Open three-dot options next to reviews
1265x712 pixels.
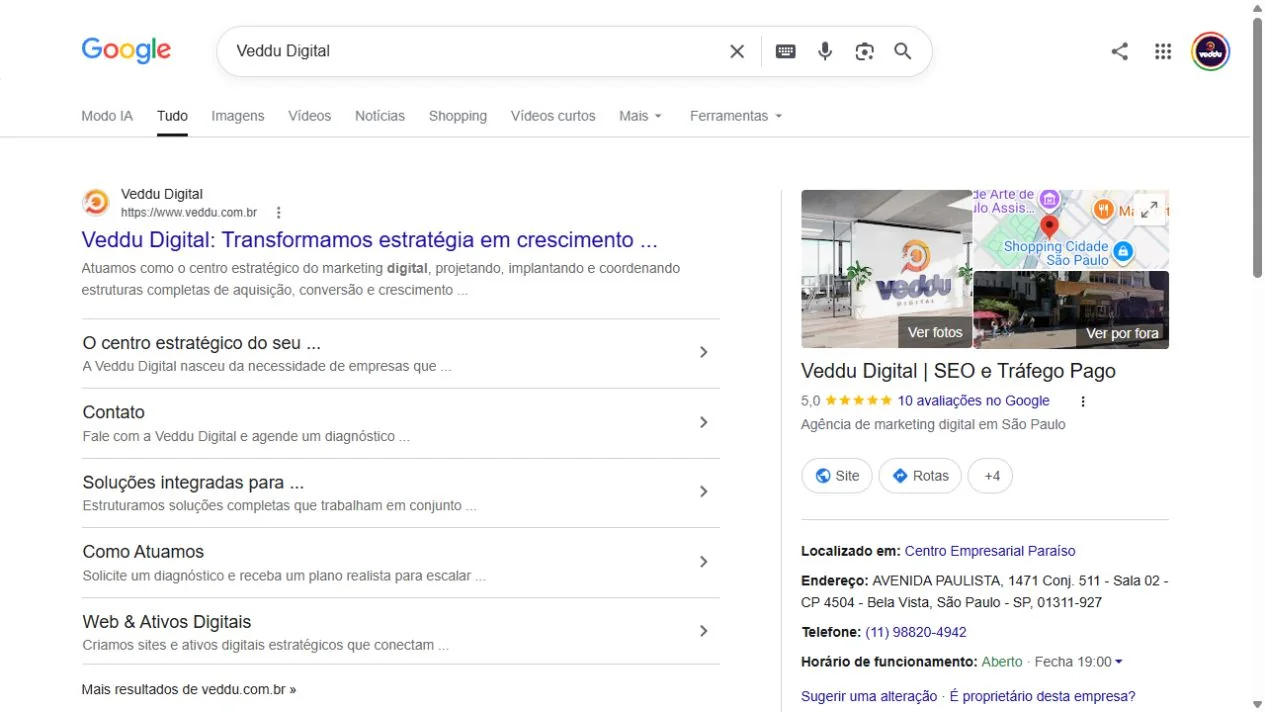1083,401
